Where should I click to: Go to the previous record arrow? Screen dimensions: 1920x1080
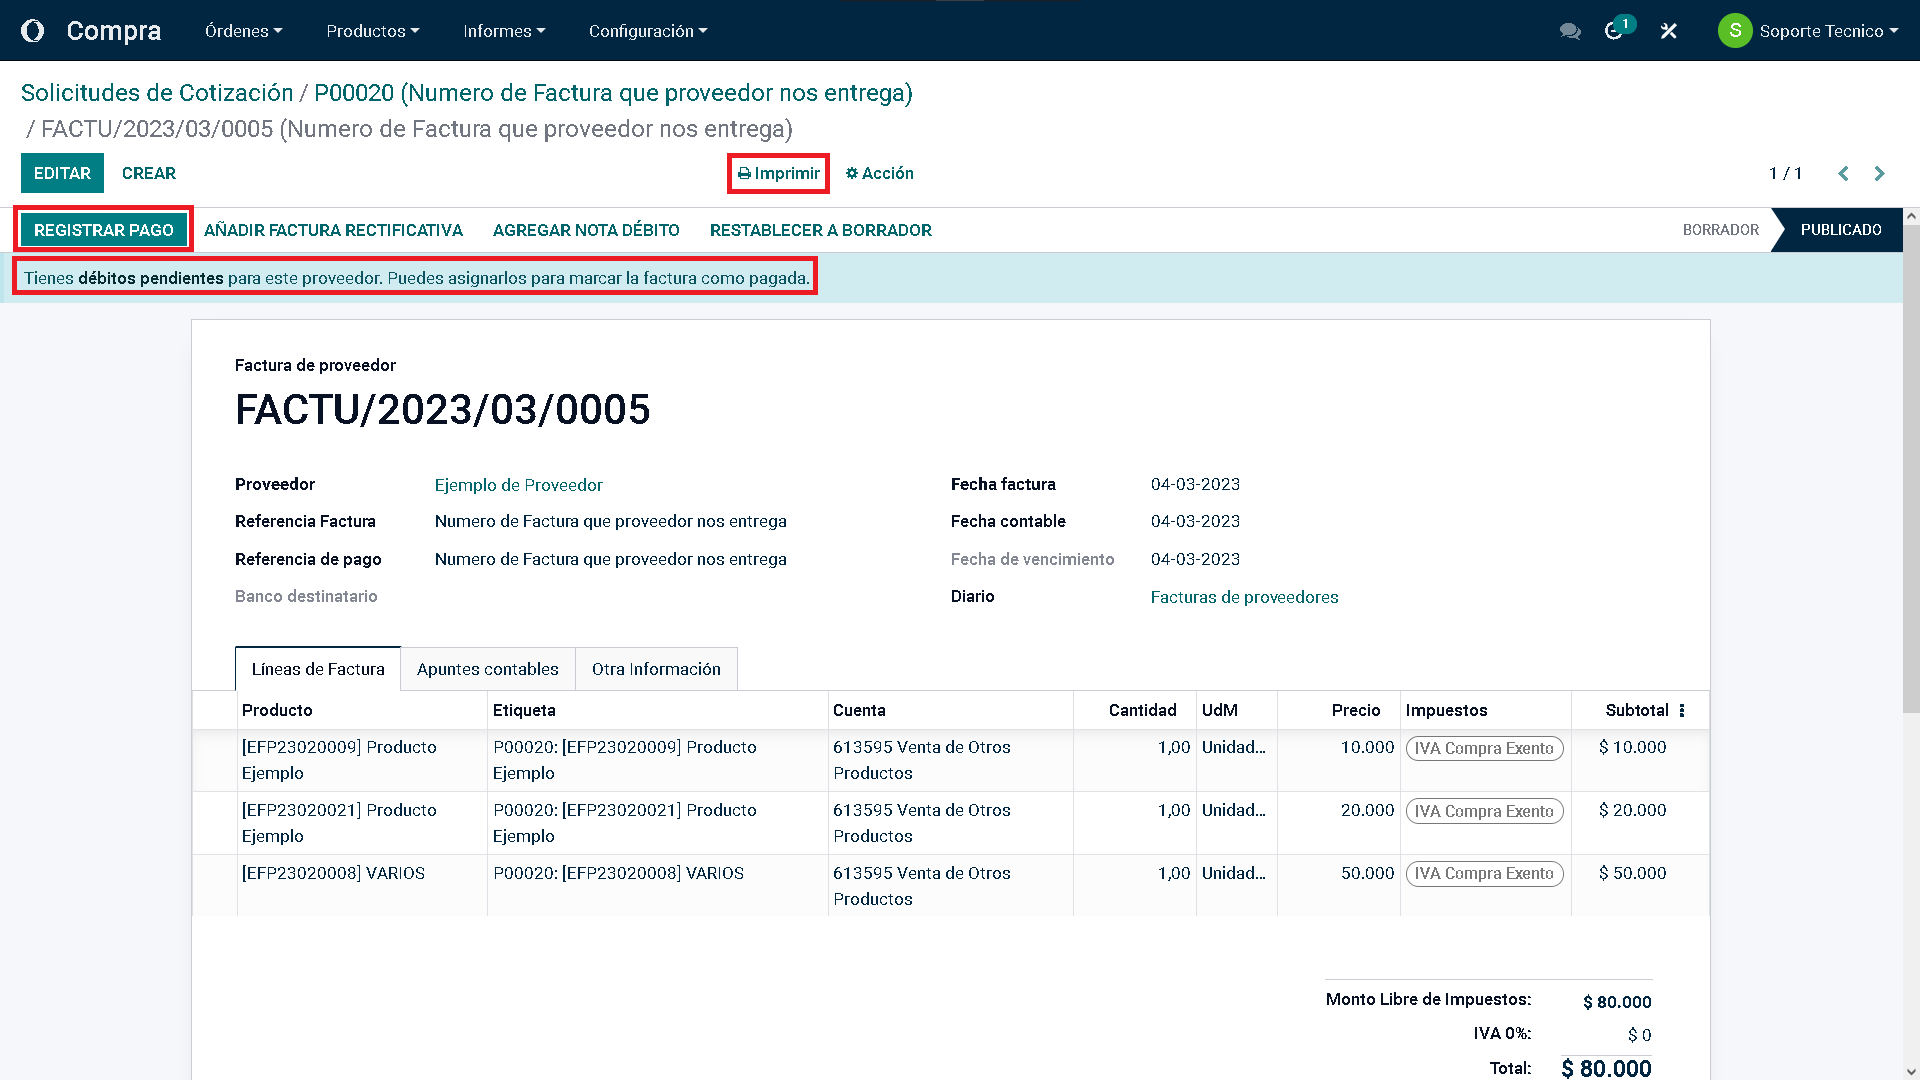pyautogui.click(x=1843, y=173)
